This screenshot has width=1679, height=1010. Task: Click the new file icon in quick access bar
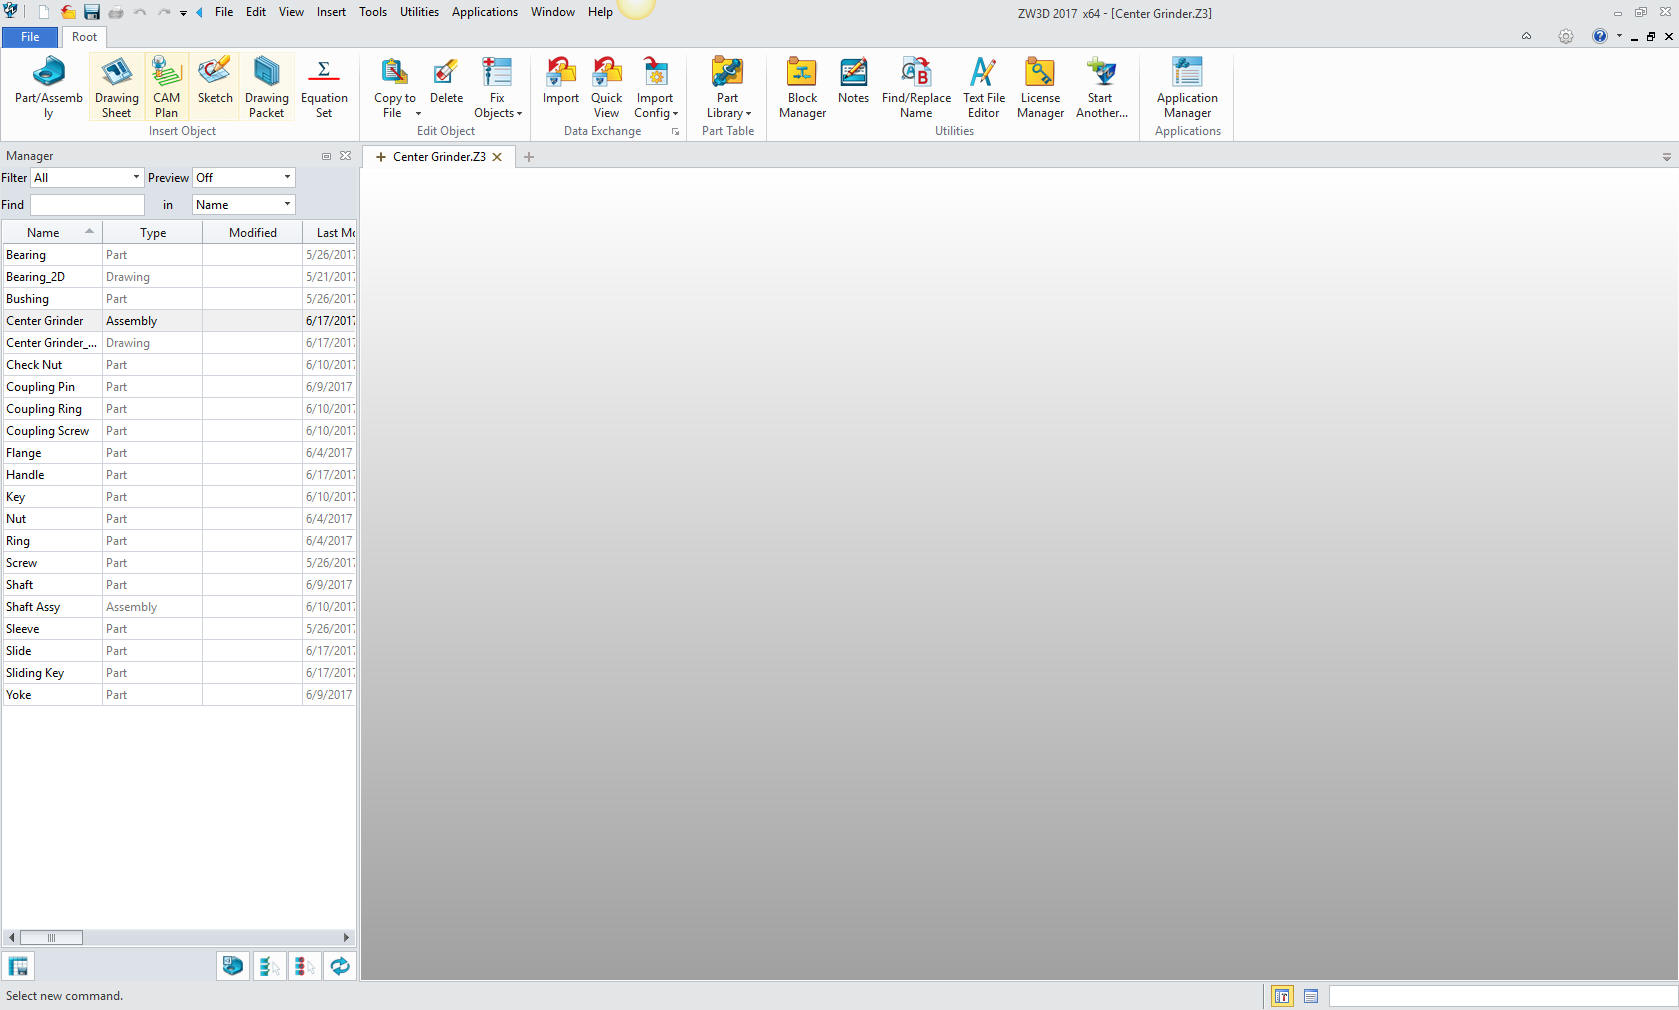(x=43, y=12)
